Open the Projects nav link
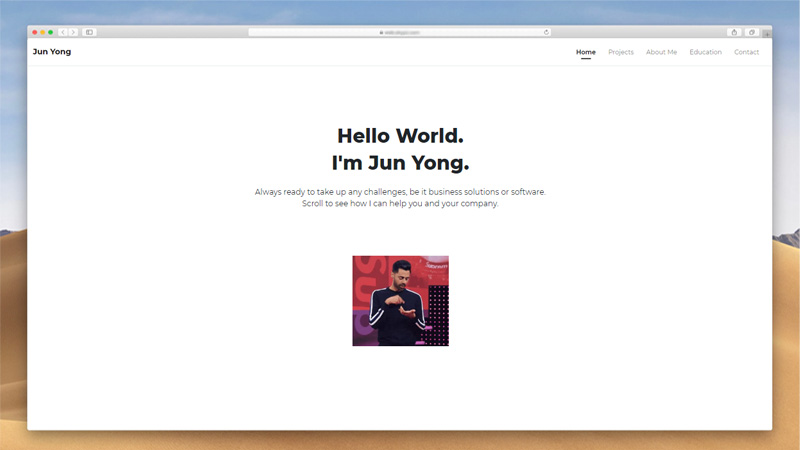 [x=621, y=52]
